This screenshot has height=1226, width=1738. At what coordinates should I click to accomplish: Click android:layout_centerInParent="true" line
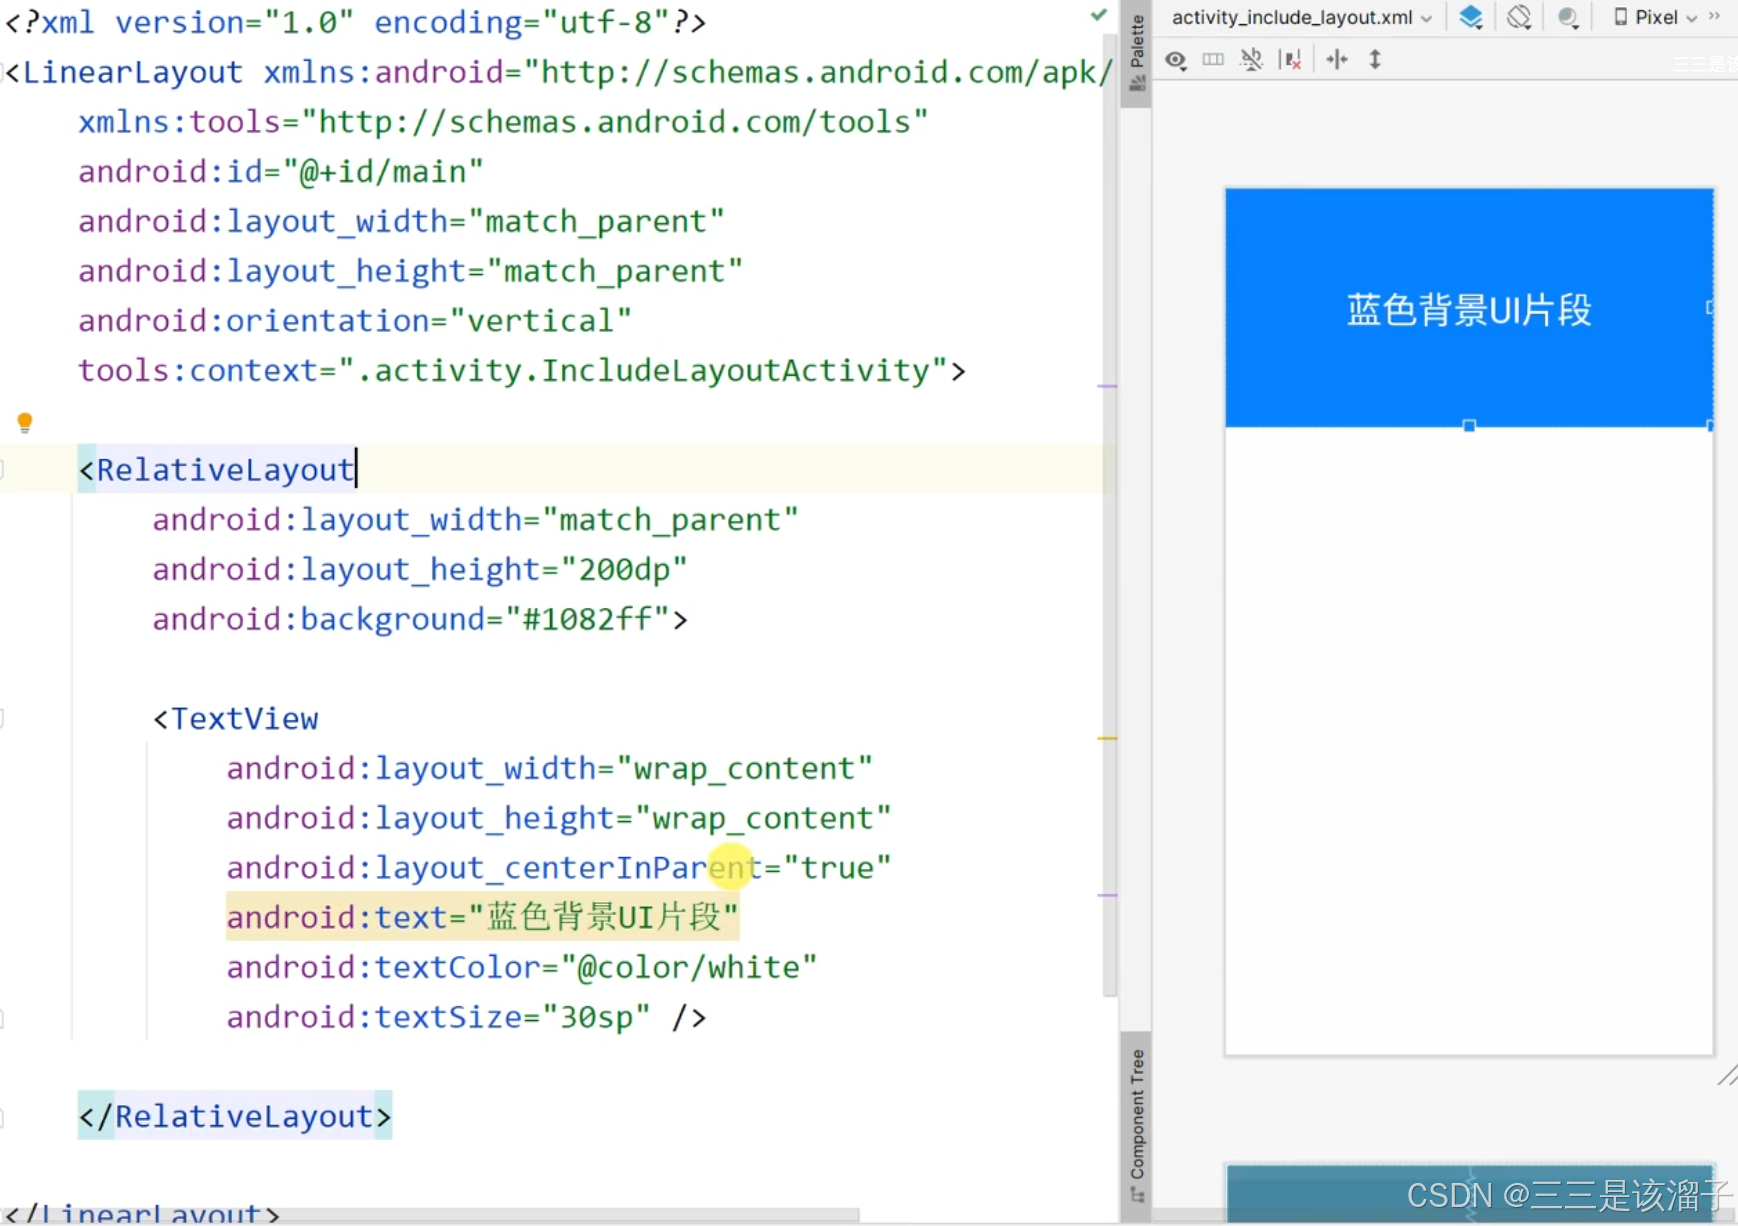point(558,867)
